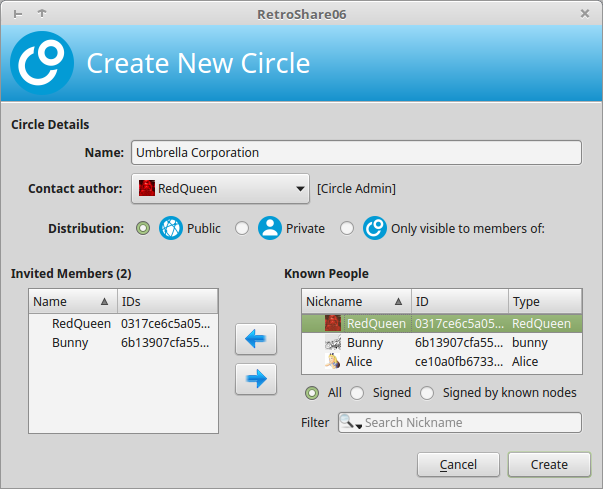Click the right blue arrow to remove member
The height and width of the screenshot is (489, 603).
point(256,379)
